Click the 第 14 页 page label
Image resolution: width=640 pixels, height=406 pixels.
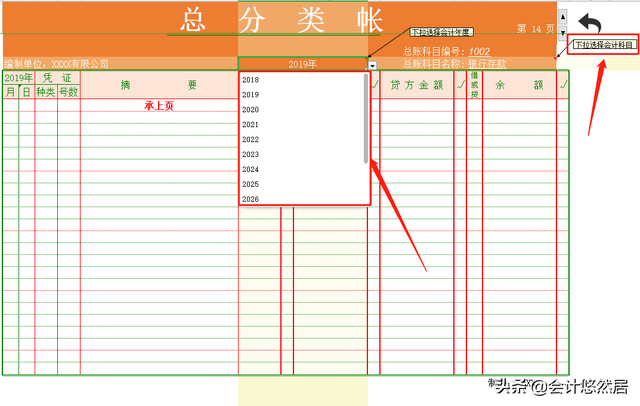pyautogui.click(x=535, y=29)
